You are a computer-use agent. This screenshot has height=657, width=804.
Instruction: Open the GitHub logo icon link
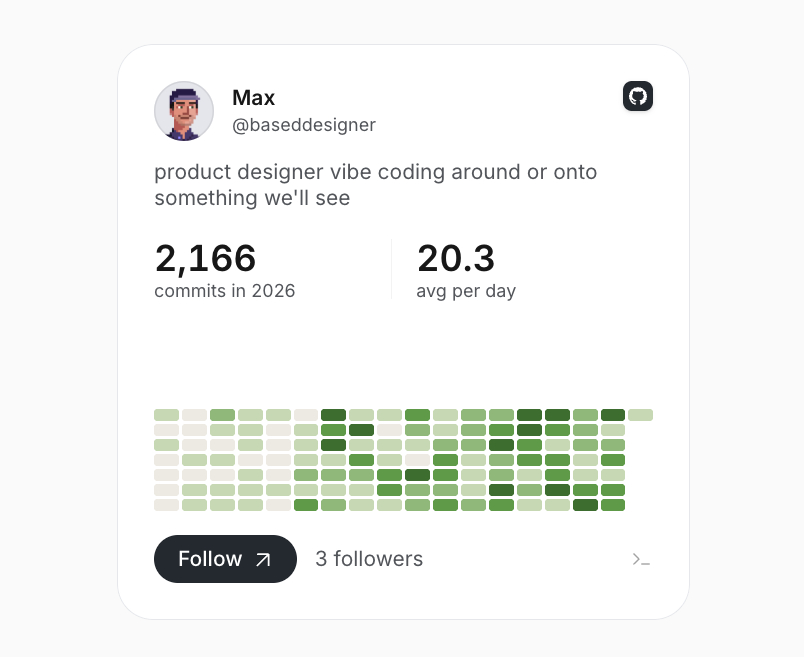tap(638, 96)
